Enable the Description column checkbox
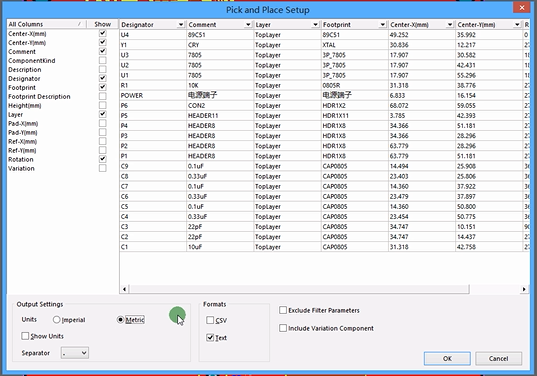Viewport: 537px width, 376px height. [x=102, y=69]
